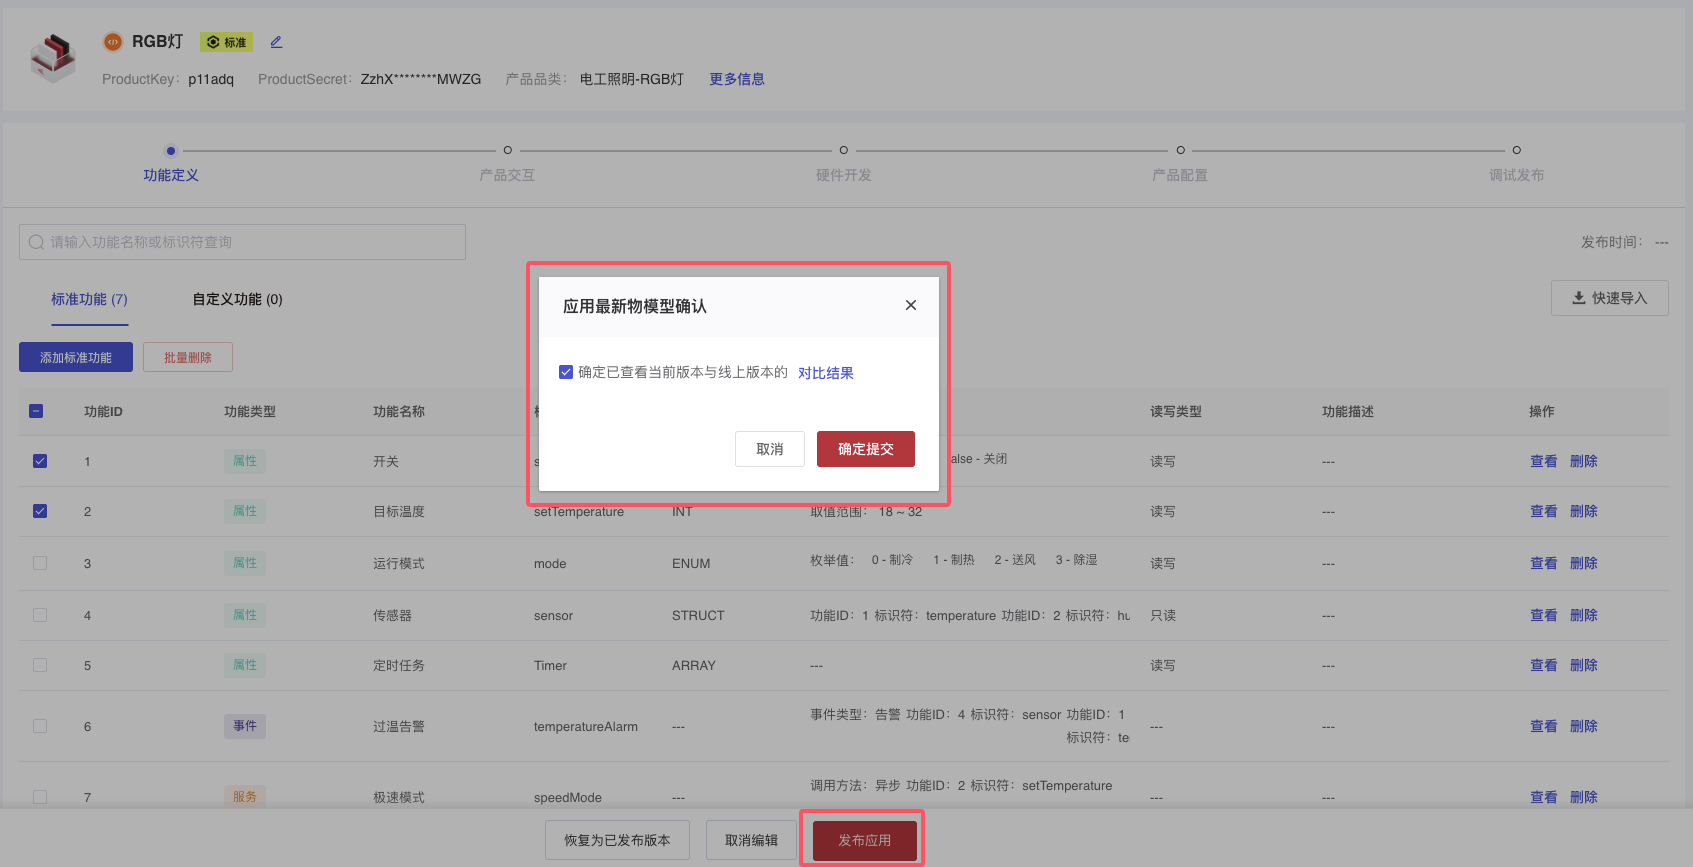
Task: Click the temperatureAlarm identifier cell
Action: [586, 727]
